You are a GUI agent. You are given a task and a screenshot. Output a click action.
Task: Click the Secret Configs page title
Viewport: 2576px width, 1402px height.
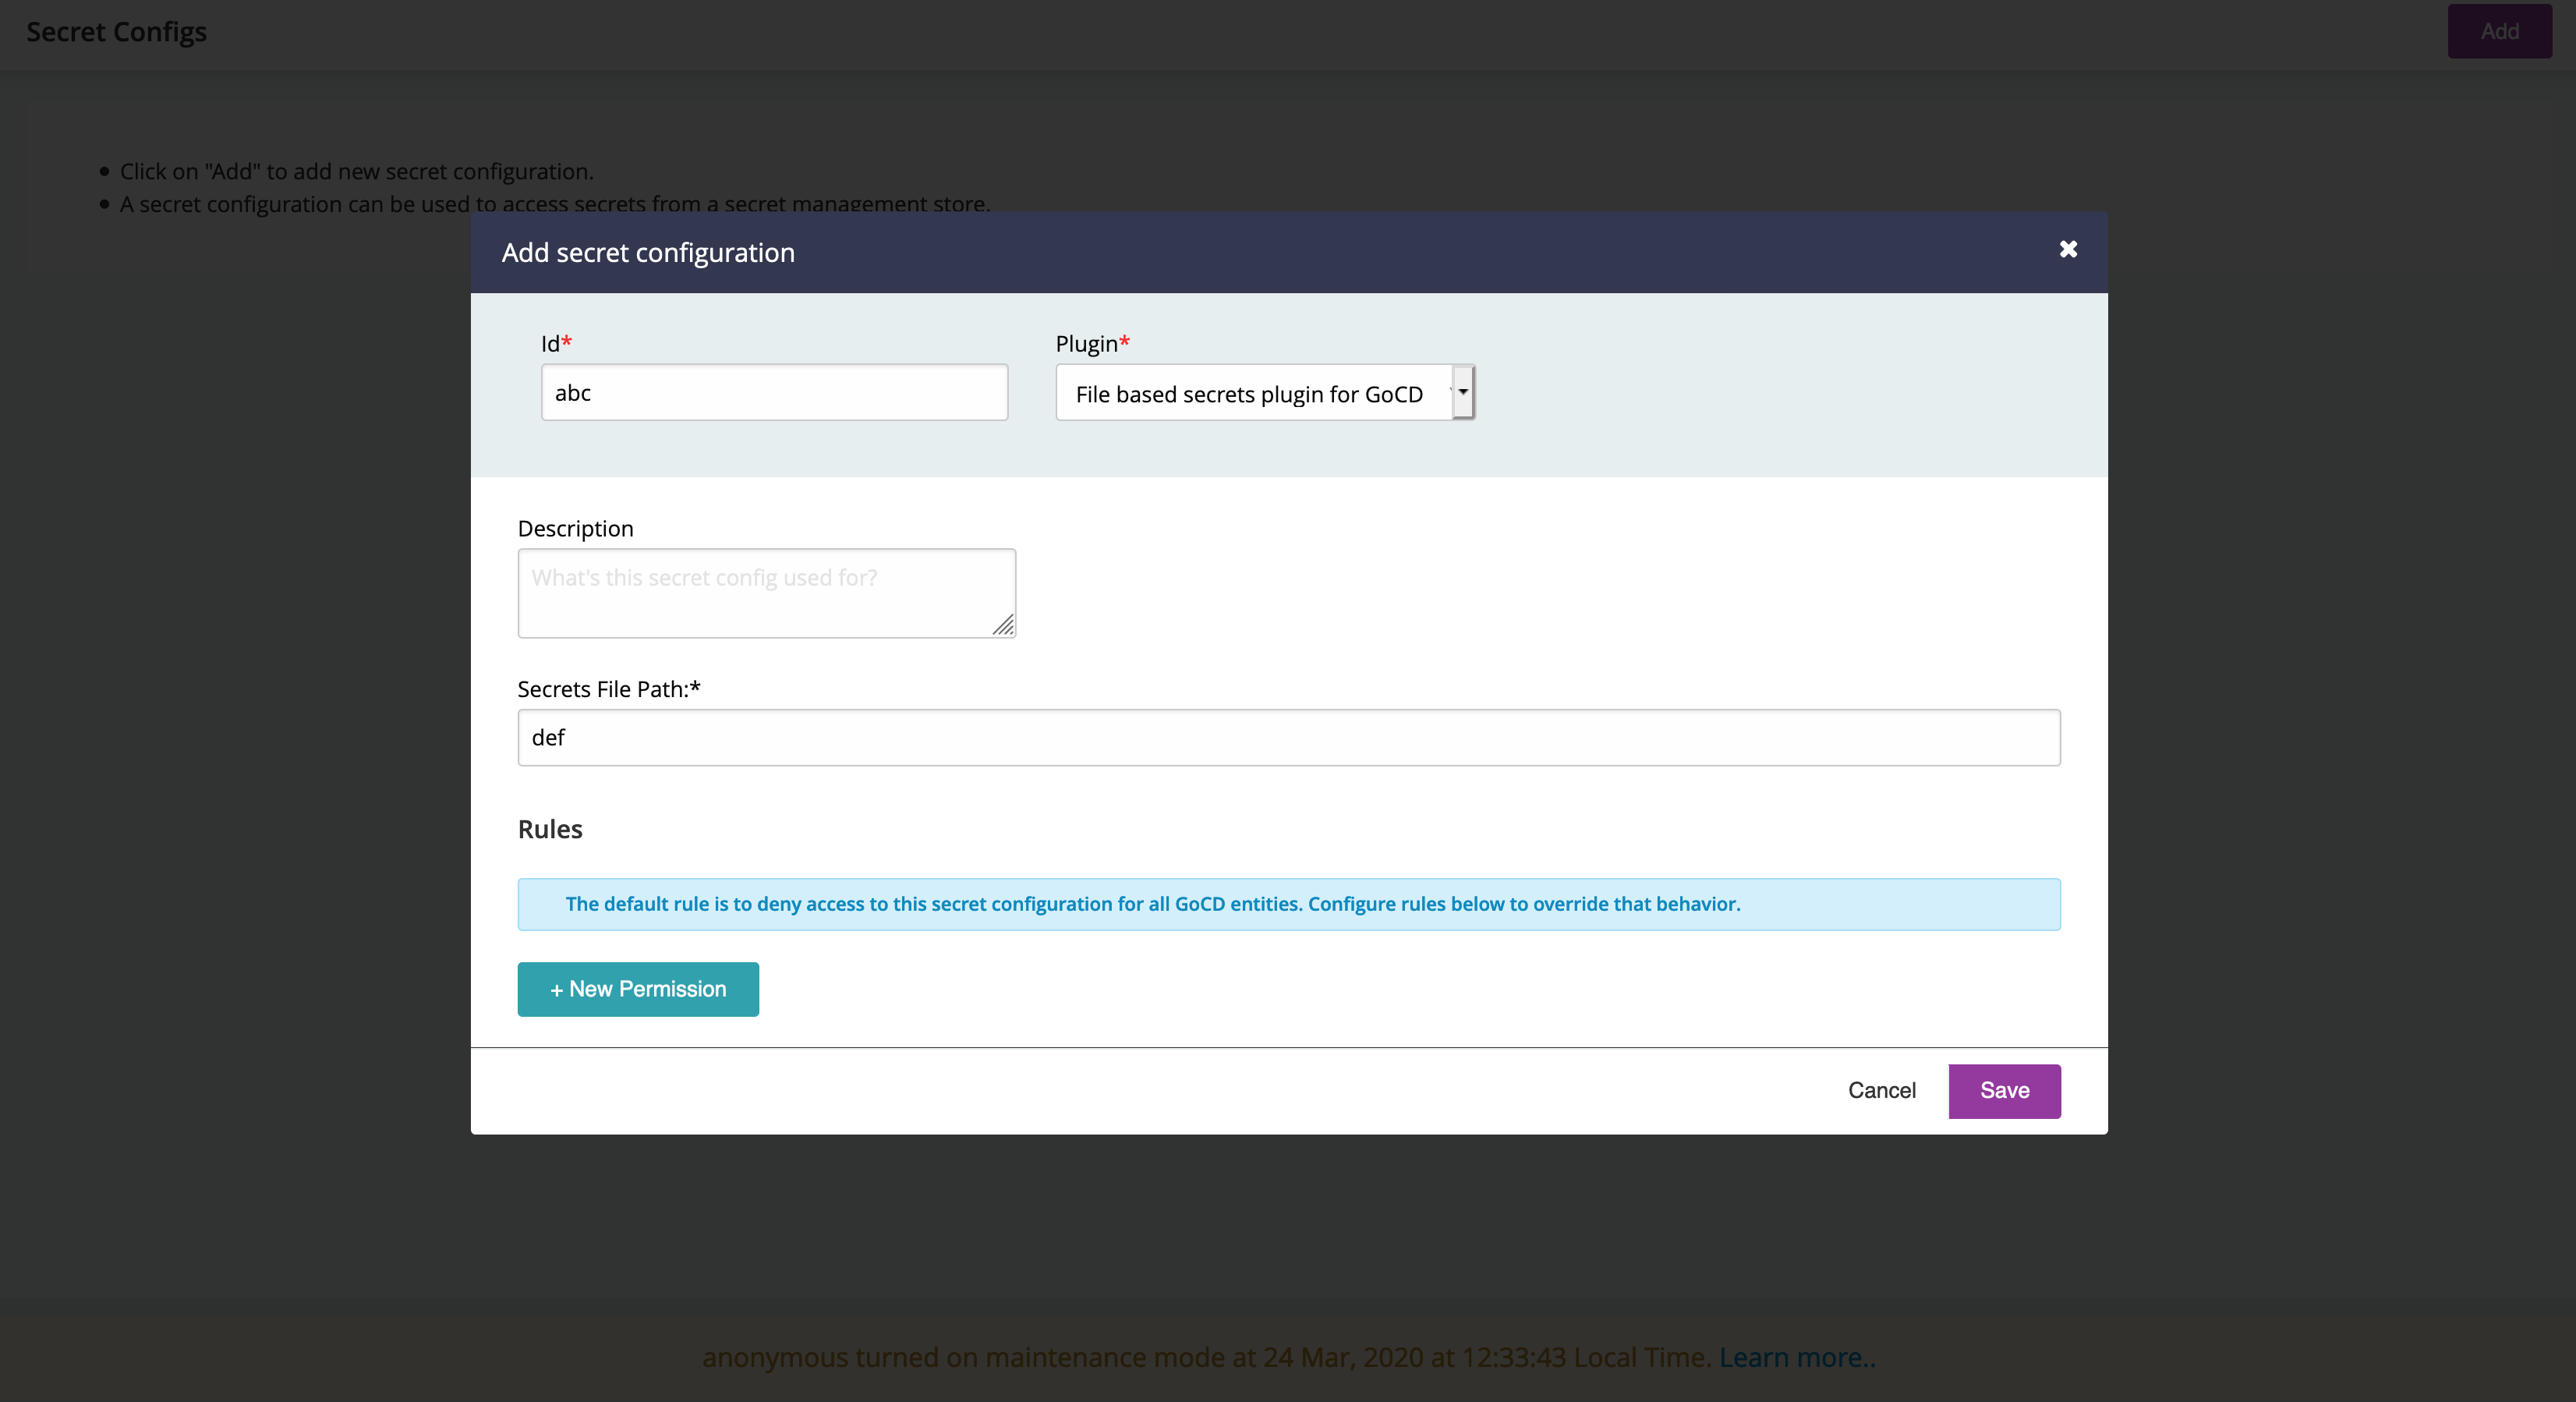[116, 32]
